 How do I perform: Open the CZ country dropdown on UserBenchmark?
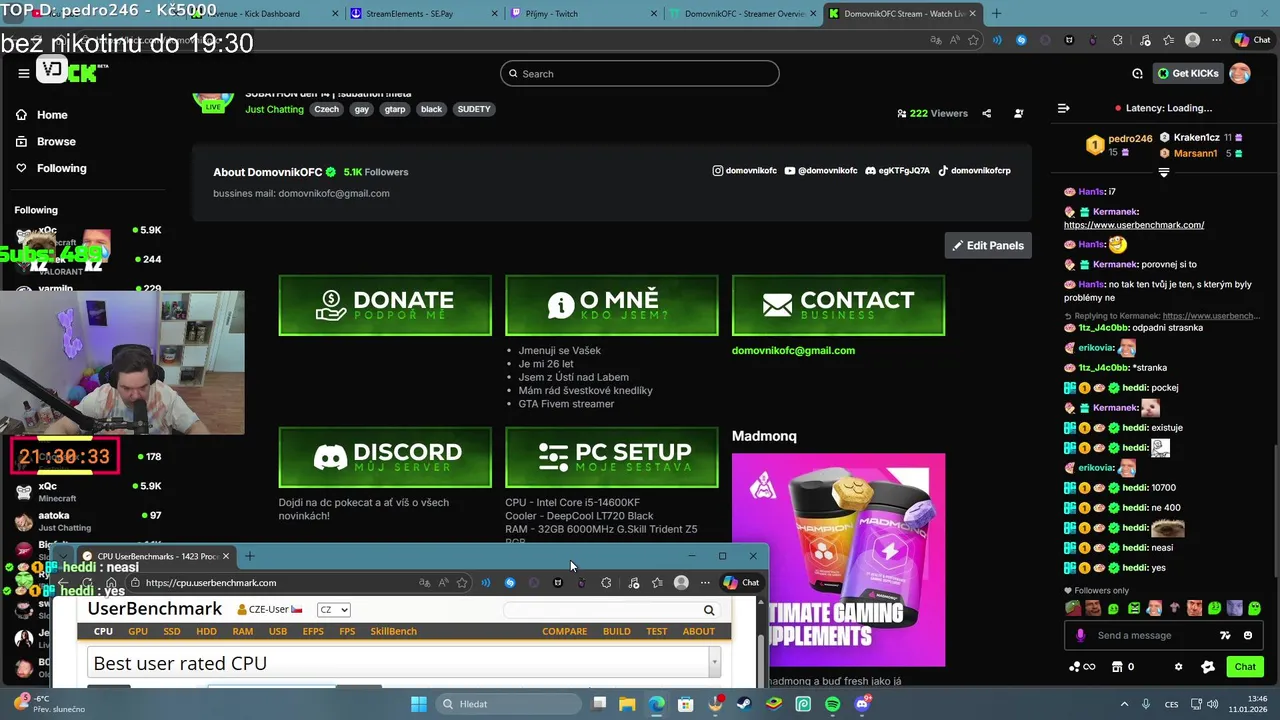(333, 610)
